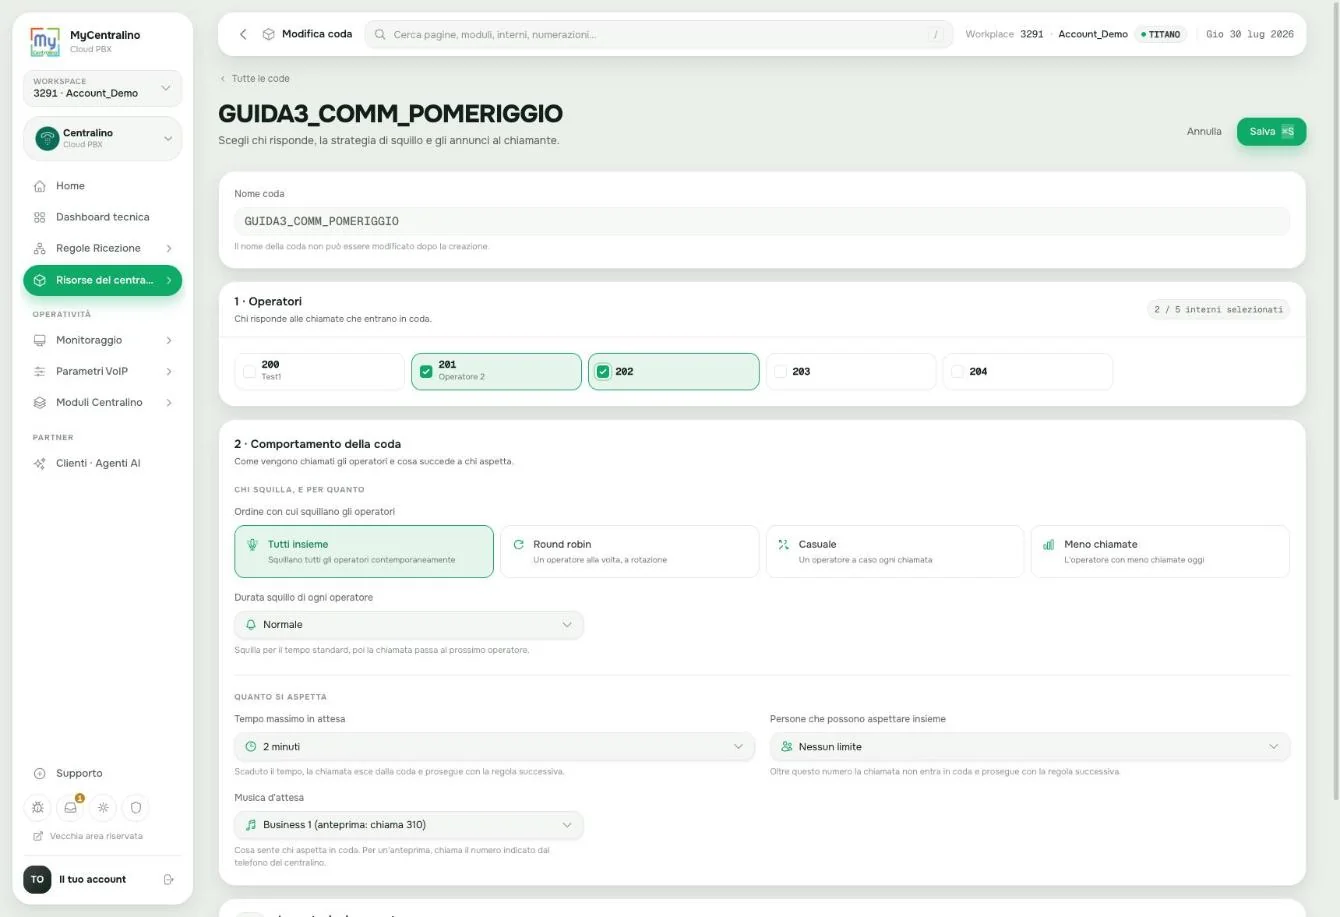Expand the Workspace 3291 Account_Demo selector

(102, 88)
